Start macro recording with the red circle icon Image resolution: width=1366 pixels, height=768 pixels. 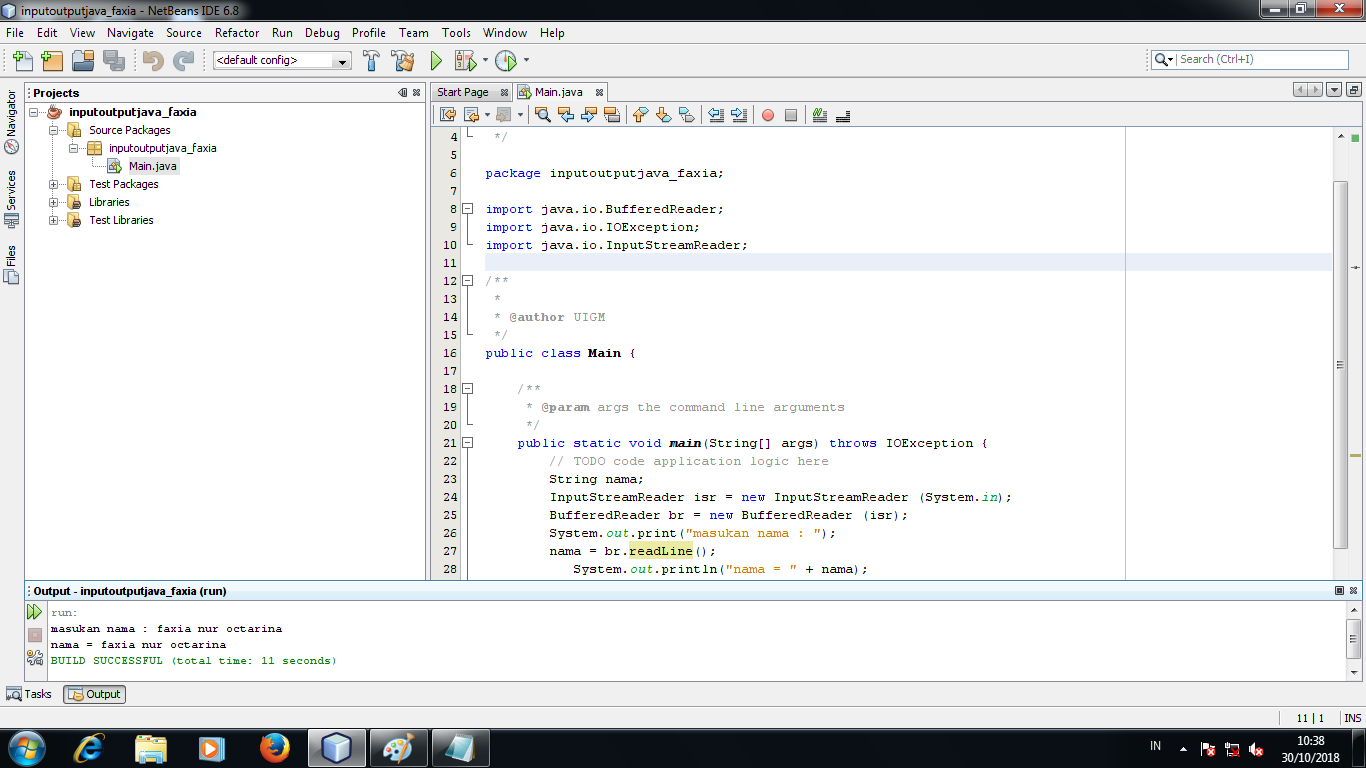(x=767, y=114)
